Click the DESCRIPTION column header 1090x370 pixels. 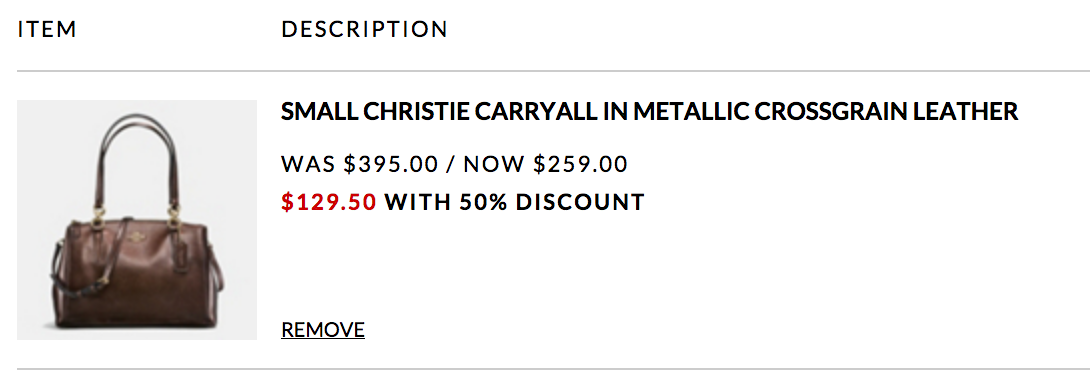365,29
